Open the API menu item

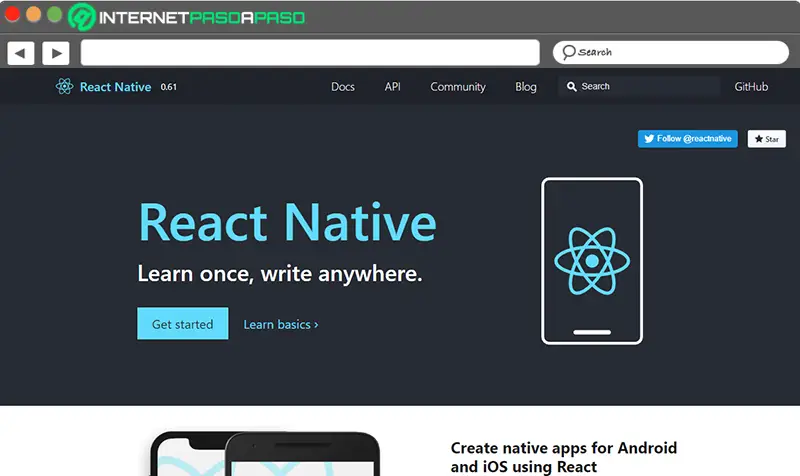(x=392, y=87)
